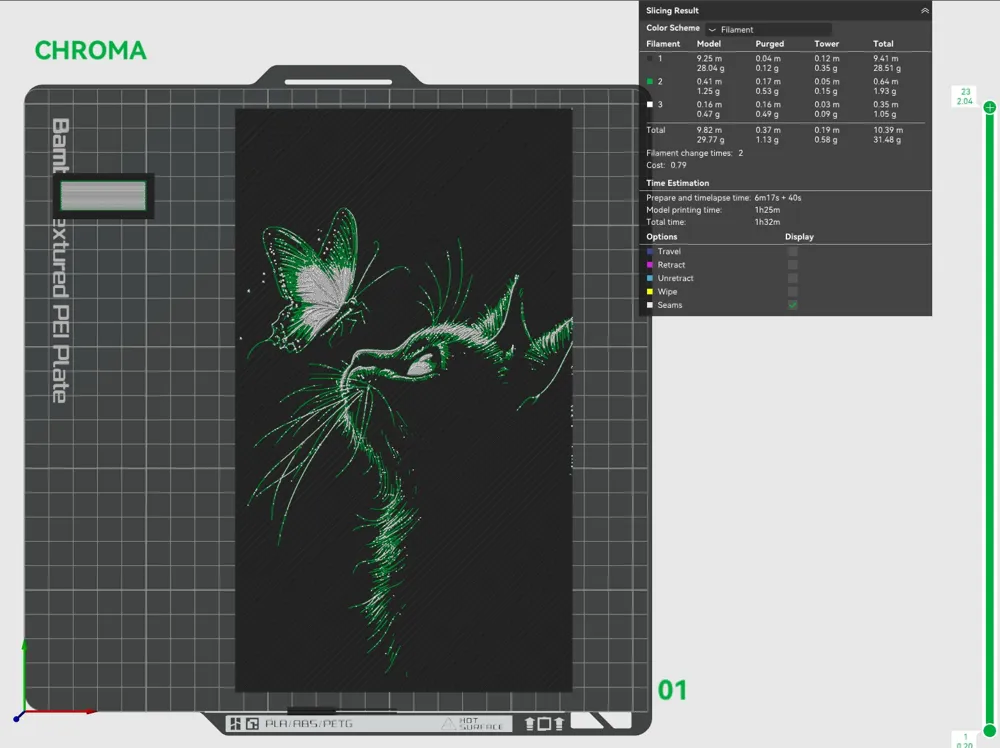Click the 1.25 g model value
Viewport: 1000px width, 748px height.
[x=708, y=91]
